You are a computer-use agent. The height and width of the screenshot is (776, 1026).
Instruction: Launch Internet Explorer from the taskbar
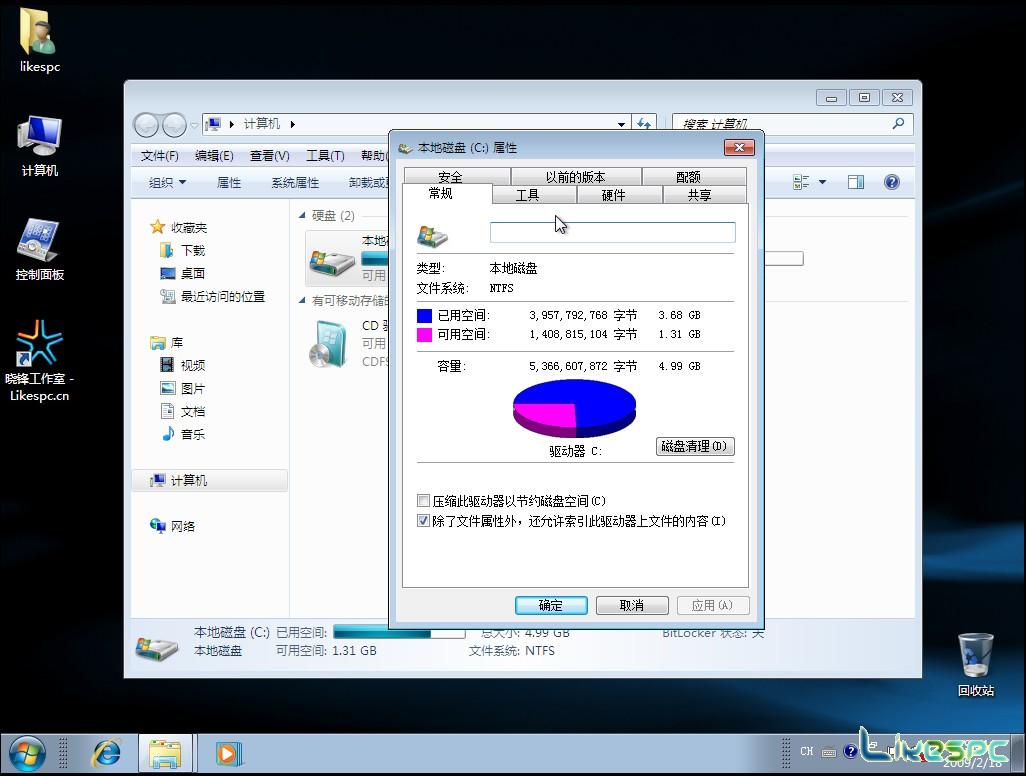pos(106,752)
